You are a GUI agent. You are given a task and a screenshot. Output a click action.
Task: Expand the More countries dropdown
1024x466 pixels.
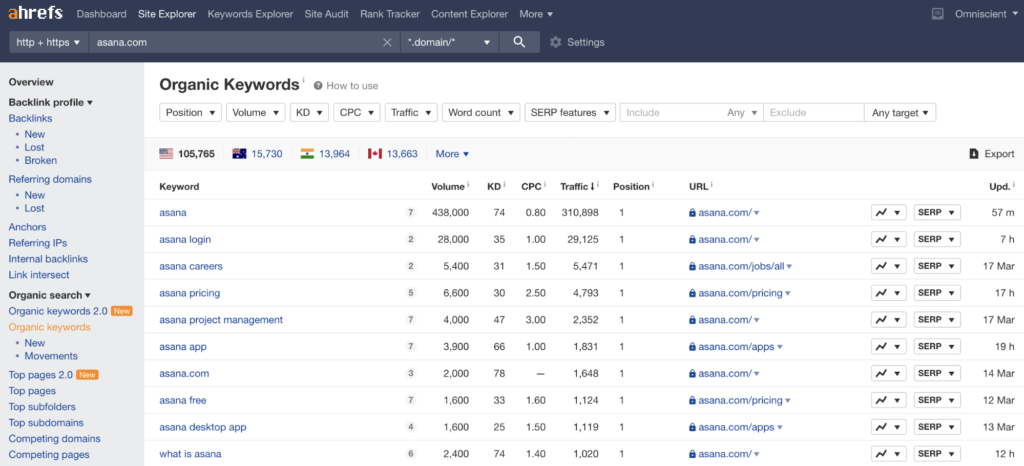click(x=452, y=154)
